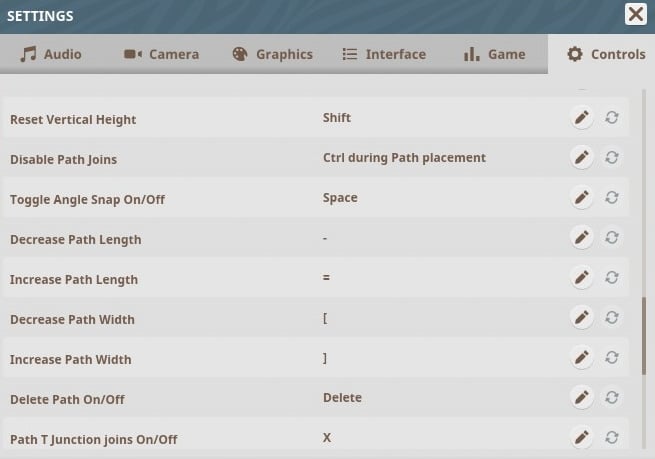The width and height of the screenshot is (655, 459).
Task: Edit the Reset Vertical Height keybinding
Action: tap(581, 118)
